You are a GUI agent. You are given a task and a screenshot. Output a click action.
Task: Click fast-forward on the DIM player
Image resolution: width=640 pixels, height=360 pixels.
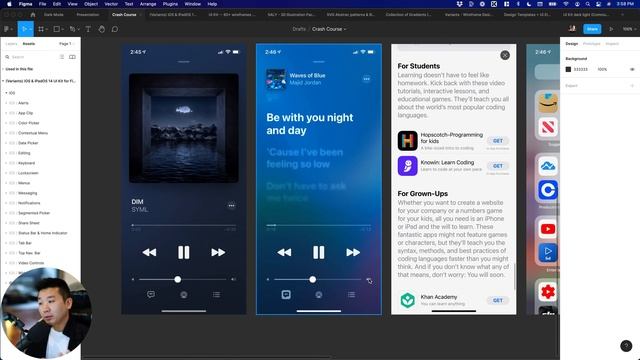(x=218, y=252)
